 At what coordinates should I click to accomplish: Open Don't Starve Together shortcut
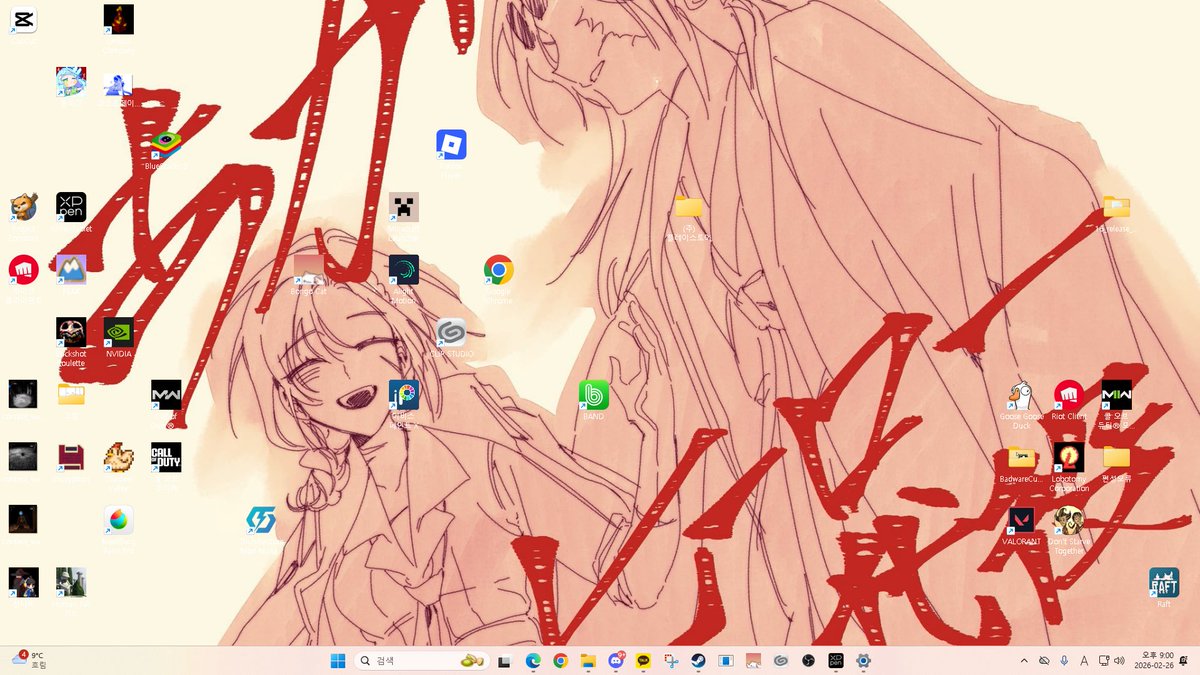click(1069, 521)
